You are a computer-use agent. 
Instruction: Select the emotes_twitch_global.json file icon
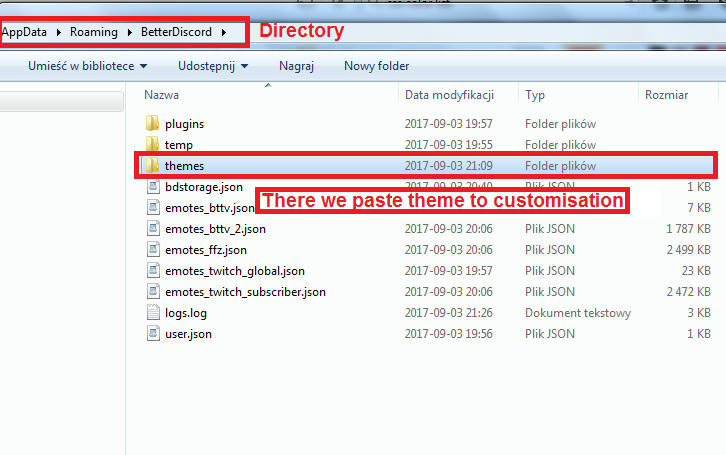(x=153, y=270)
